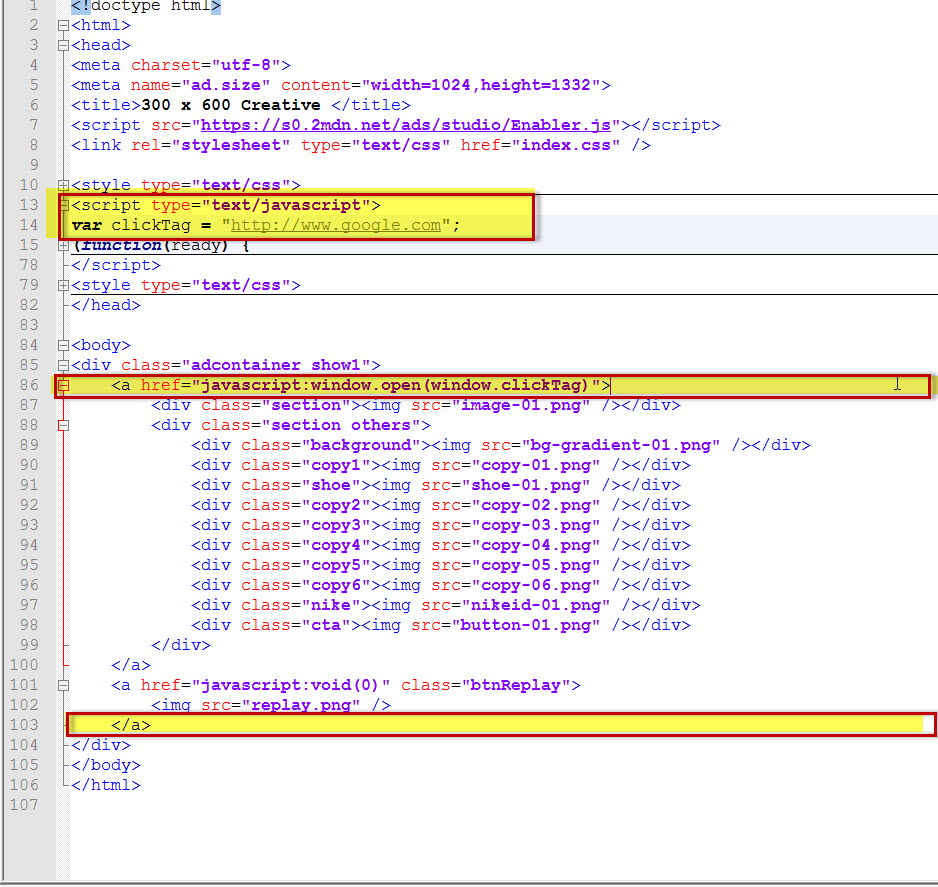938x887 pixels.
Task: Click the "cta" class value
Action: click(326, 626)
